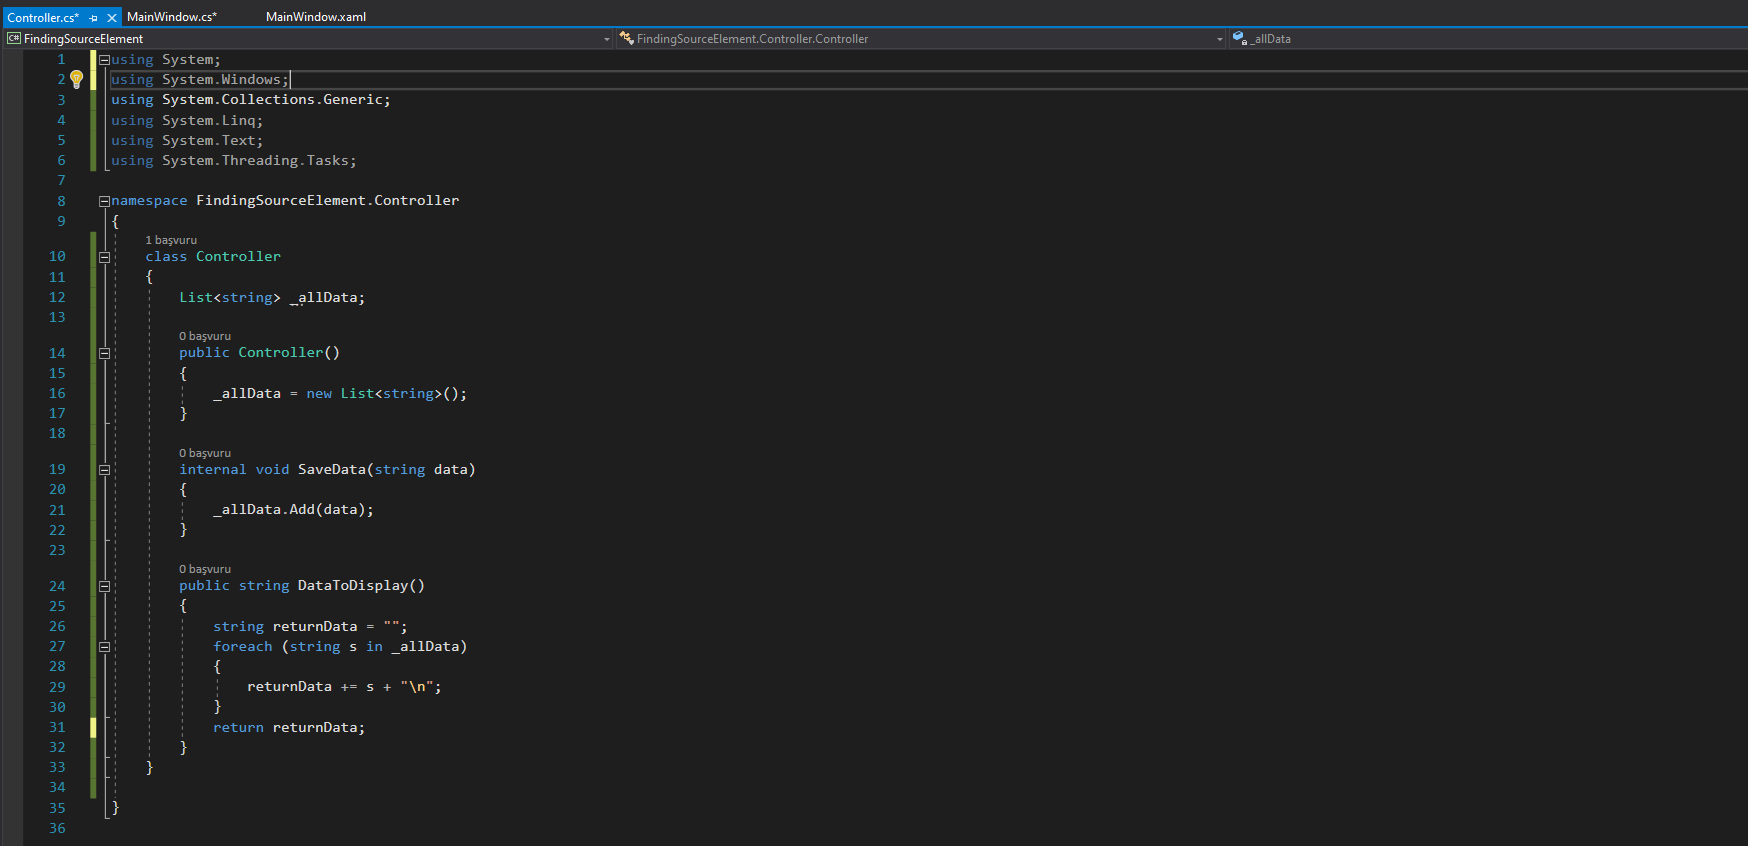The height and width of the screenshot is (846, 1748).
Task: Open the '0 başvuru' CodeLens above Controller() constructor
Action: point(205,336)
